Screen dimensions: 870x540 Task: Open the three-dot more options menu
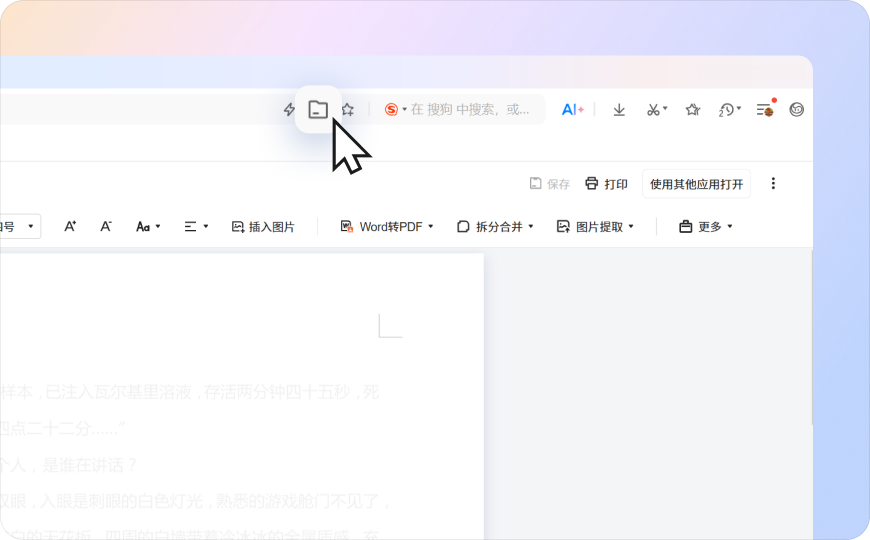tap(773, 183)
